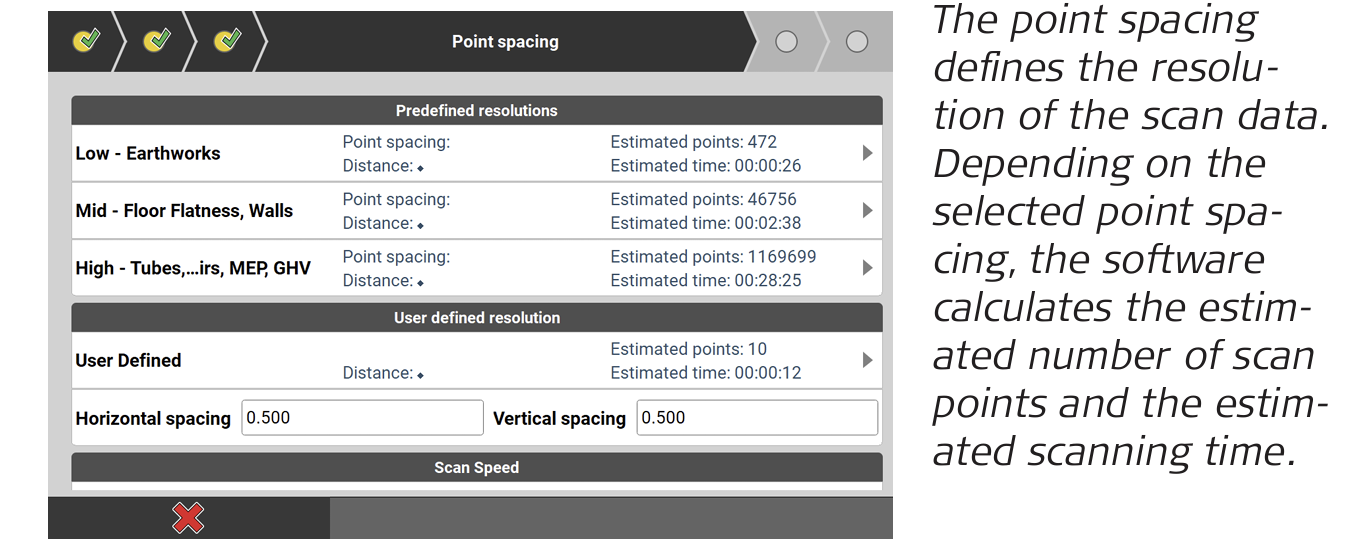Screen dimensions: 1354x550
Task: Select Low - Earthworks resolution
Action: coord(148,153)
